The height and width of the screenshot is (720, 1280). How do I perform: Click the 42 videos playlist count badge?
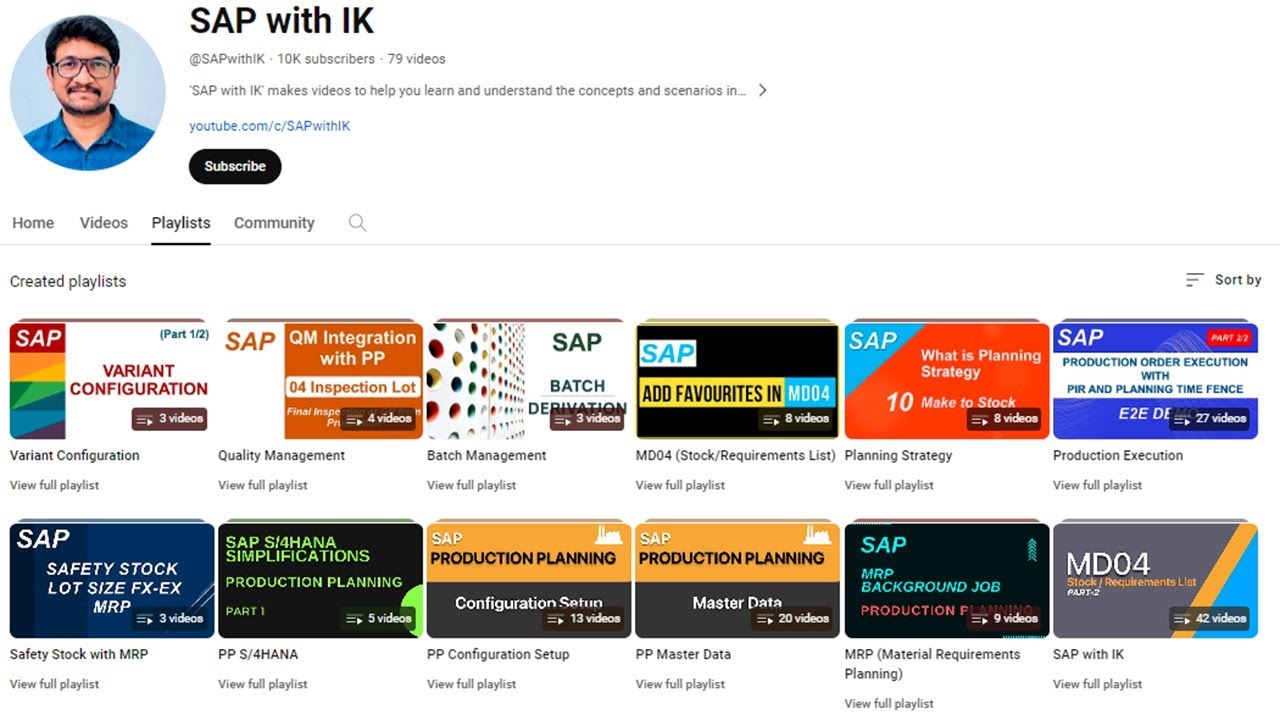[1209, 618]
